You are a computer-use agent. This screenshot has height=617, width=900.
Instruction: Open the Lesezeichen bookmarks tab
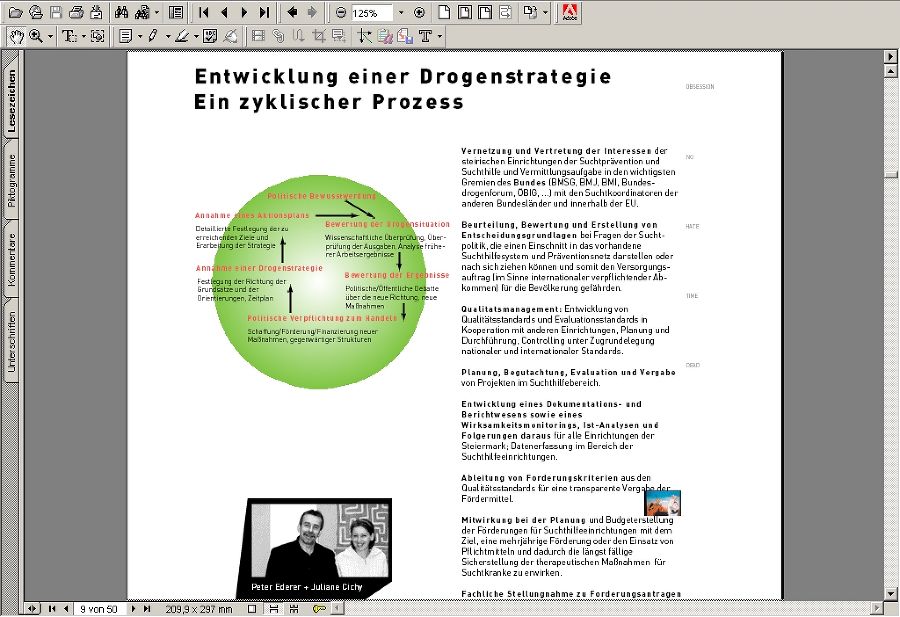pyautogui.click(x=11, y=101)
